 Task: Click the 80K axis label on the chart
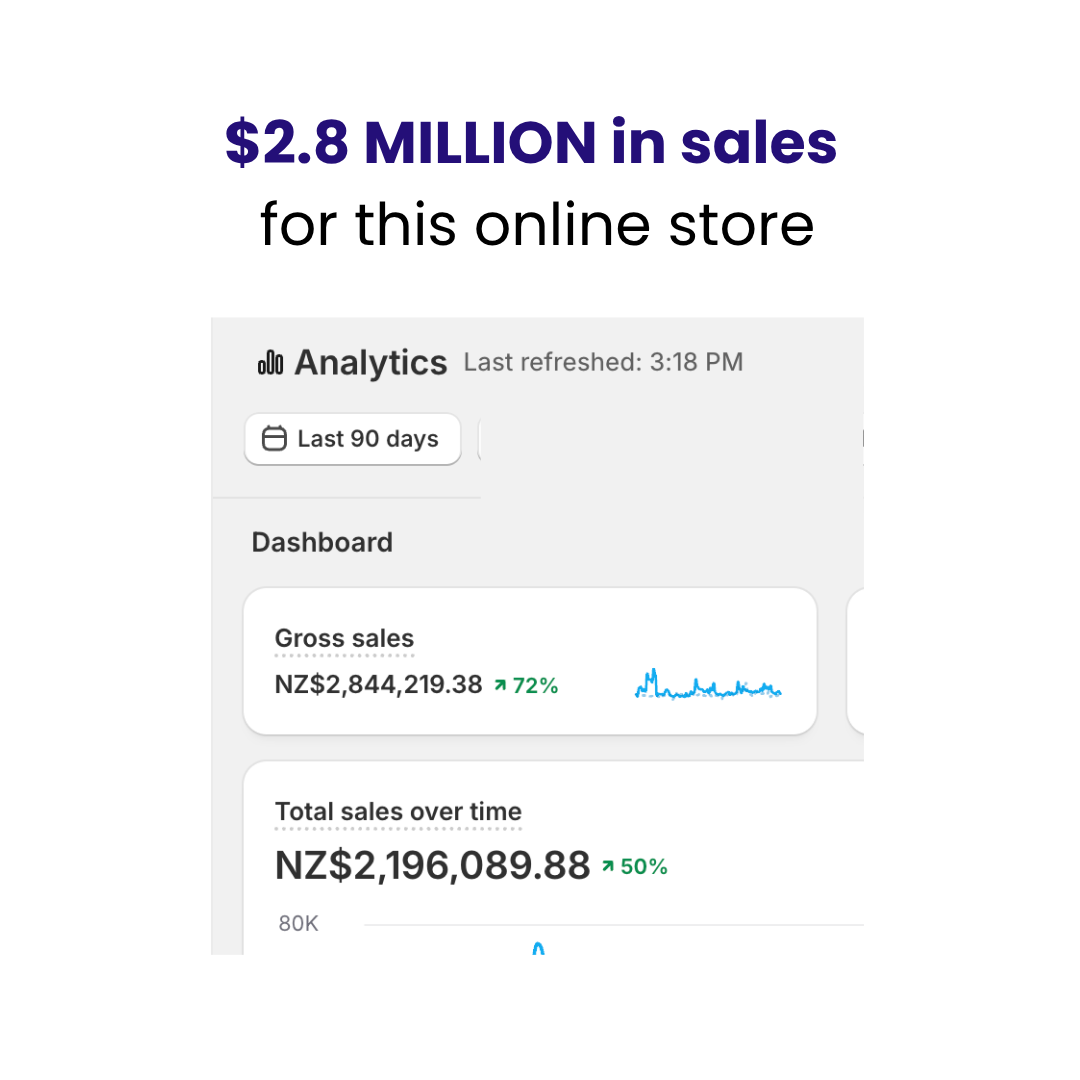pos(297,923)
